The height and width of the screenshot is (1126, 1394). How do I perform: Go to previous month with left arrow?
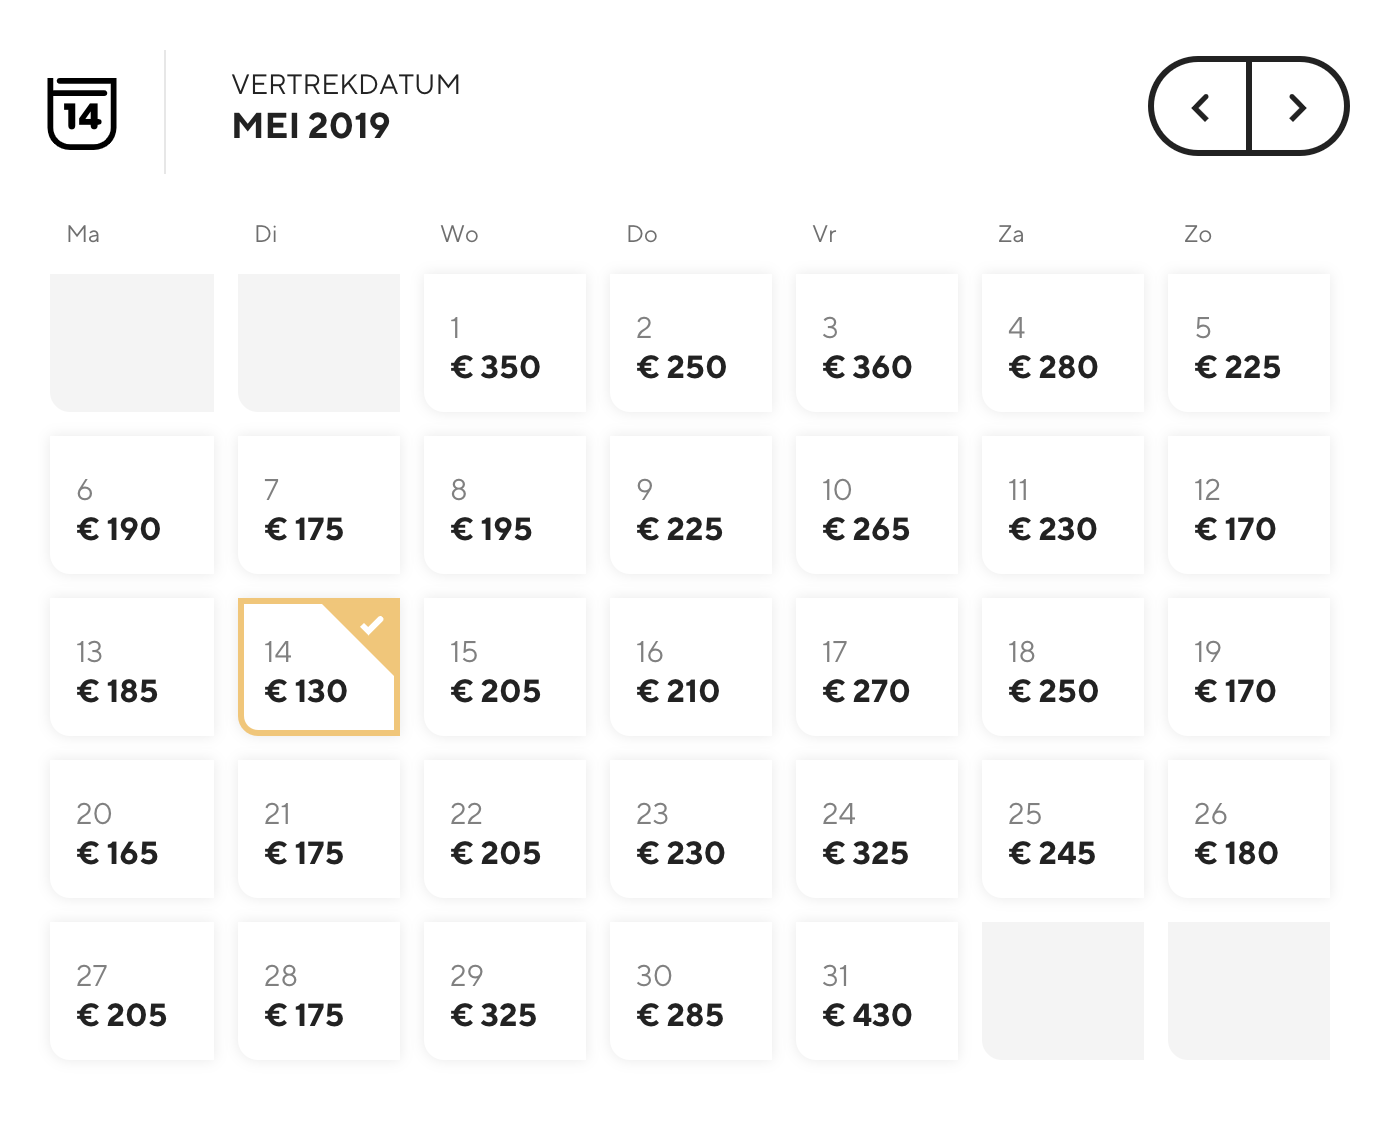tap(1200, 107)
